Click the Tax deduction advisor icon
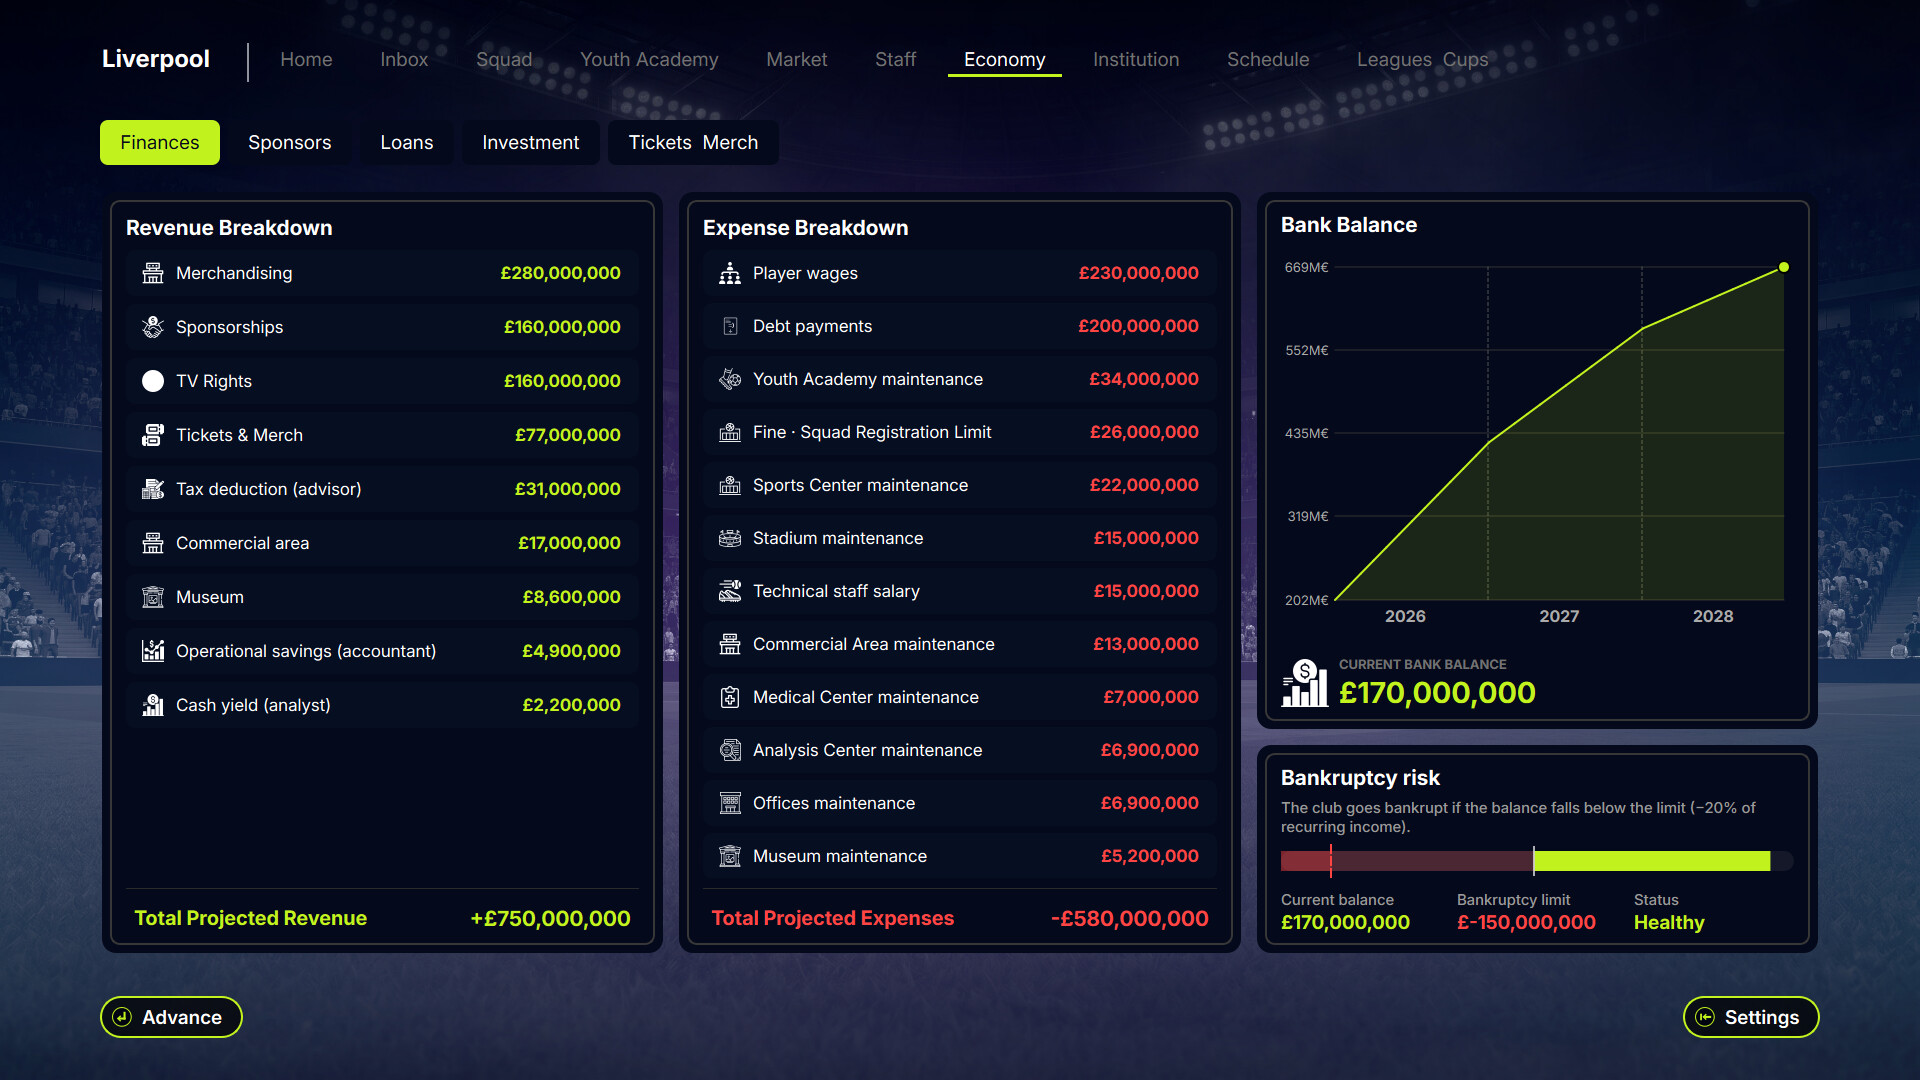 pos(153,489)
